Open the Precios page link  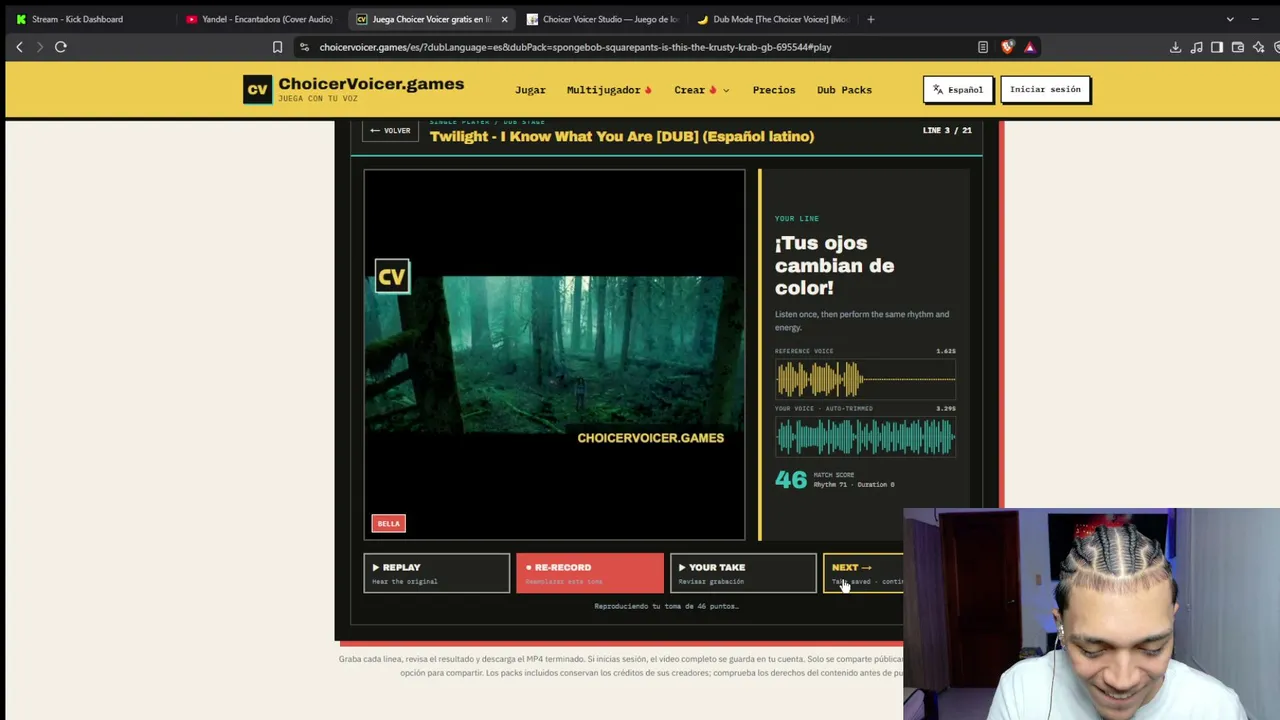pyautogui.click(x=774, y=90)
